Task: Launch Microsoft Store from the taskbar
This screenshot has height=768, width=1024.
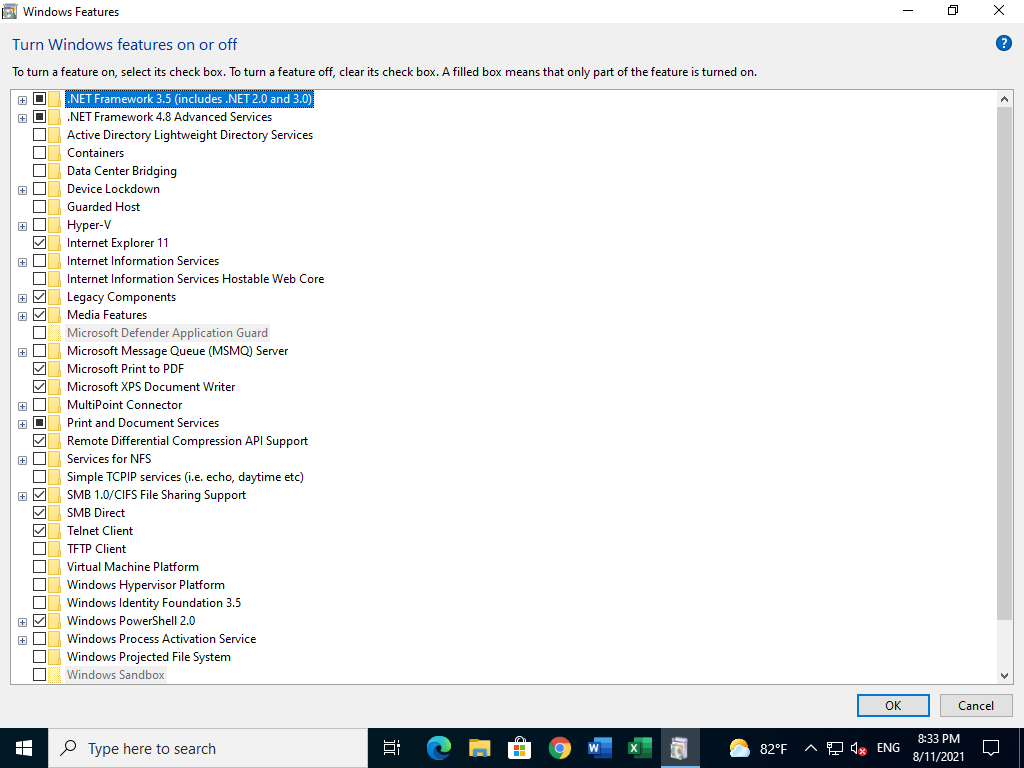Action: pyautogui.click(x=519, y=748)
